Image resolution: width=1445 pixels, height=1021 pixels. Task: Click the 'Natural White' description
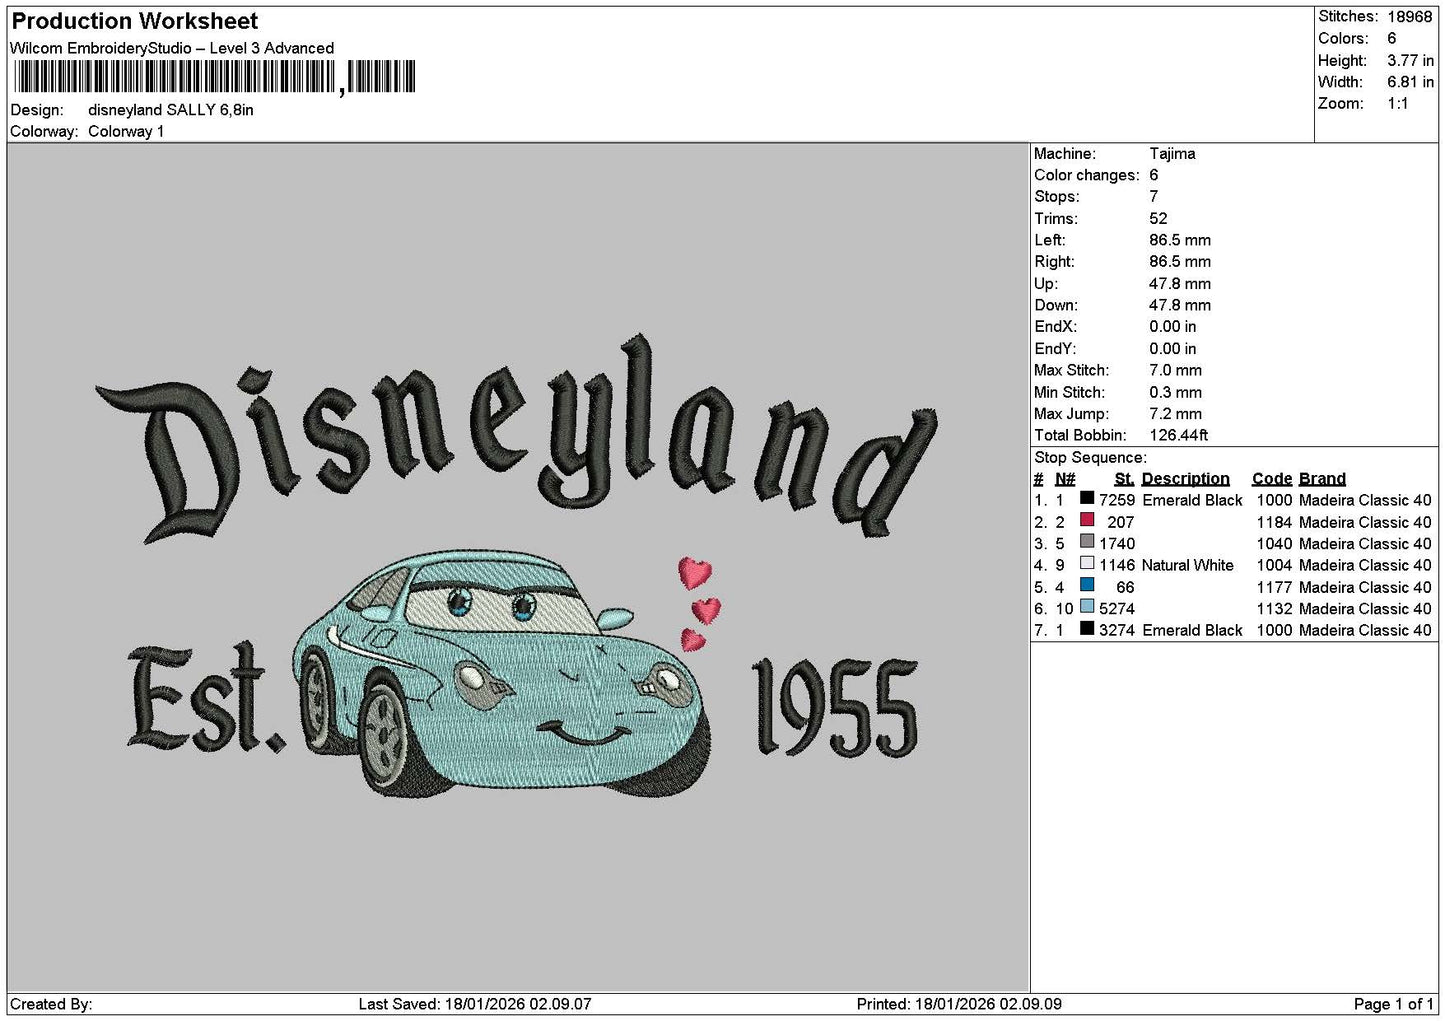1188,565
